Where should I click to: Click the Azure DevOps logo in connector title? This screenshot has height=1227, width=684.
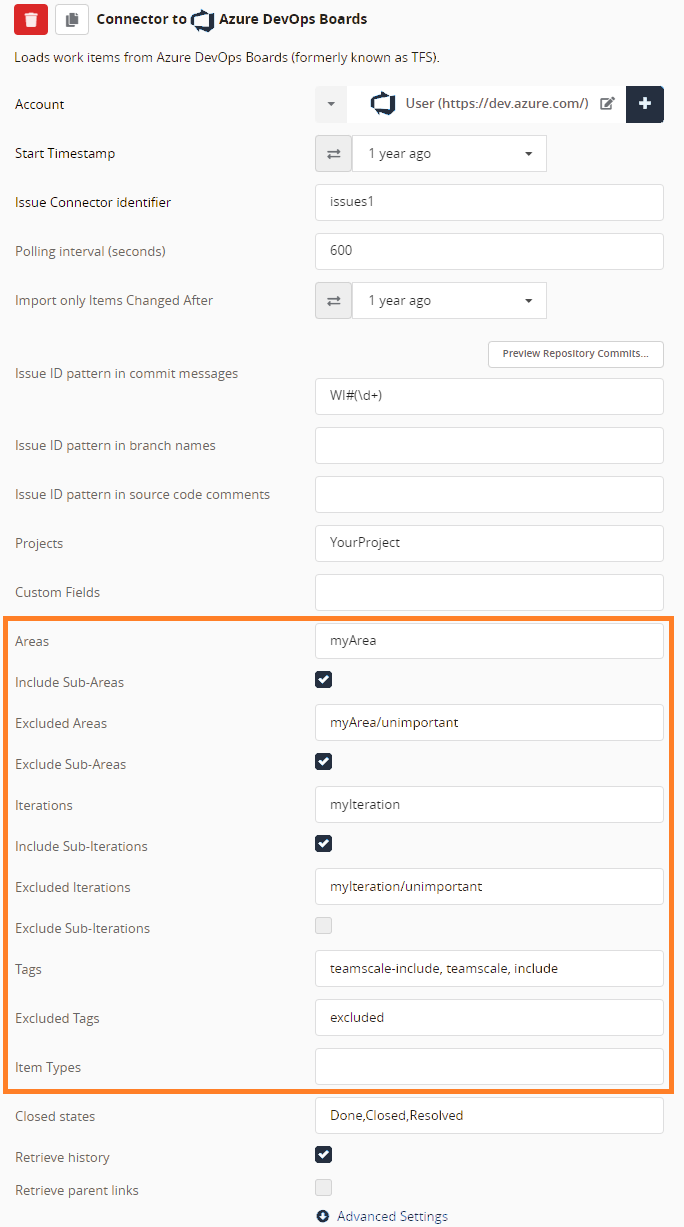pyautogui.click(x=203, y=19)
